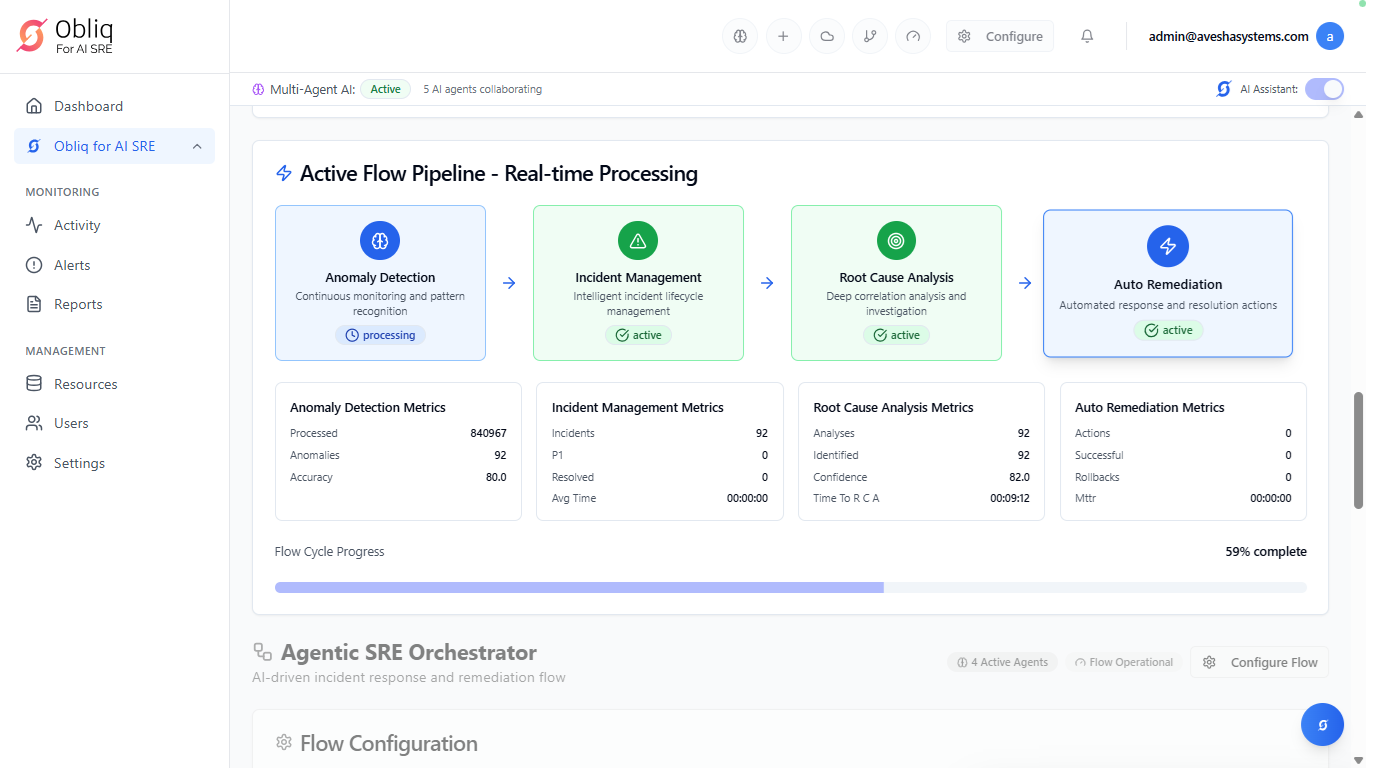Open the gauge icon in the top toolbar
1373x780 pixels.
click(913, 36)
